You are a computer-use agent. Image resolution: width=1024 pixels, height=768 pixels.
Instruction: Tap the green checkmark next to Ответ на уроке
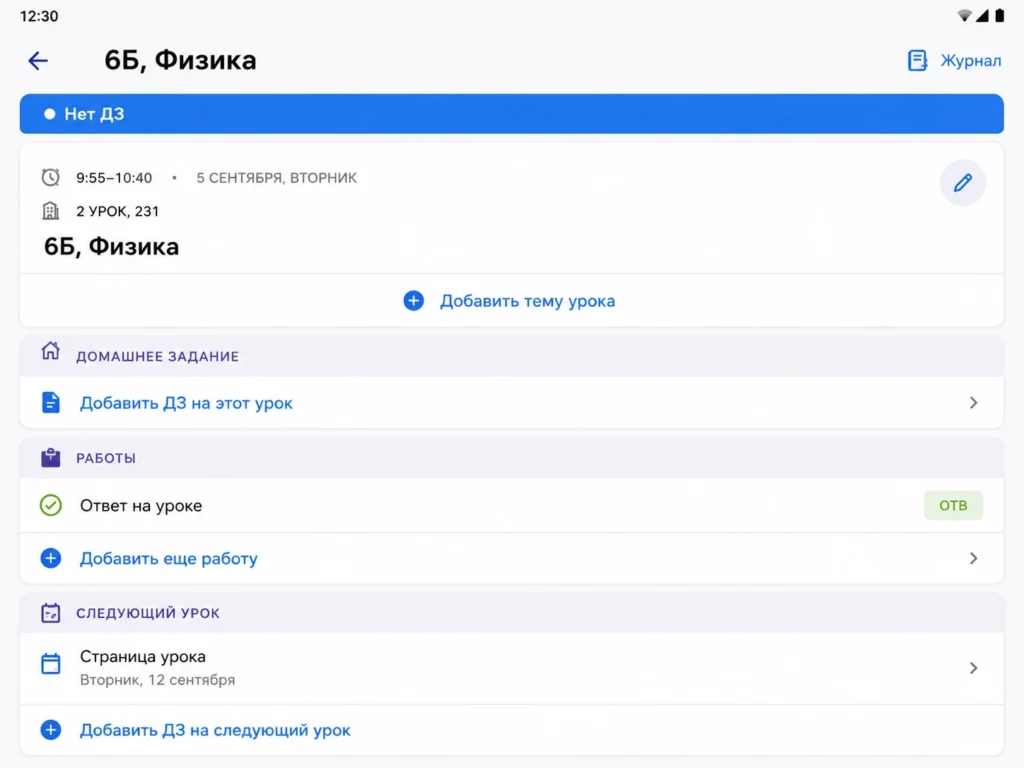click(x=50, y=505)
